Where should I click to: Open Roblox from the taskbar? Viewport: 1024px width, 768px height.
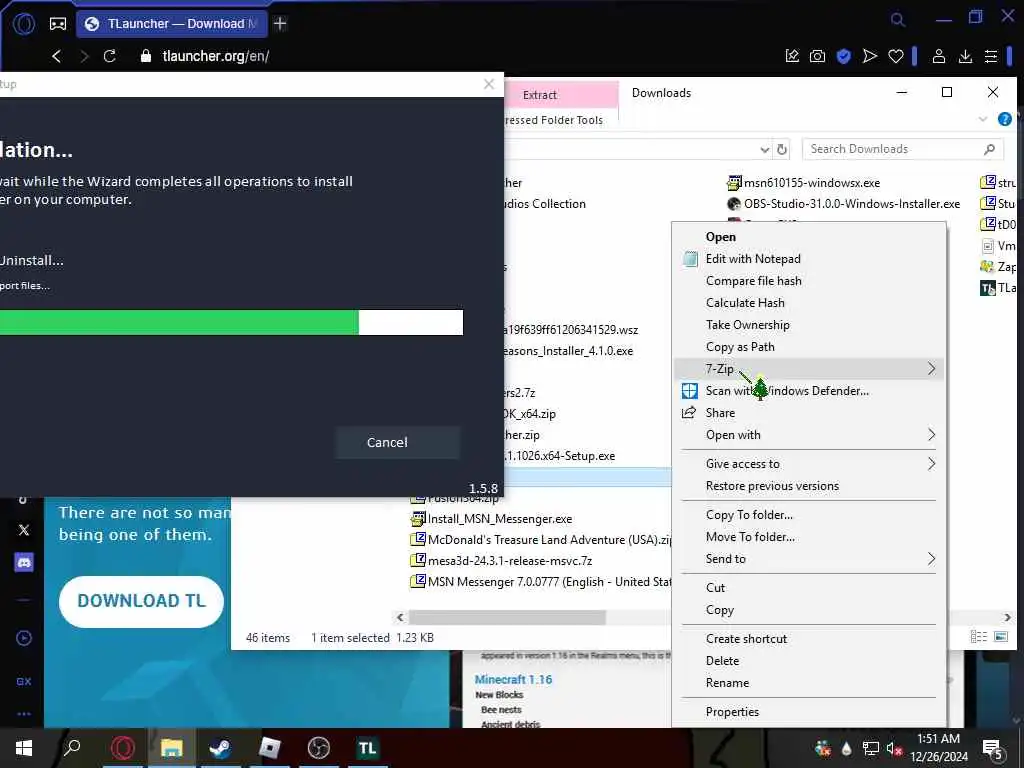point(269,748)
